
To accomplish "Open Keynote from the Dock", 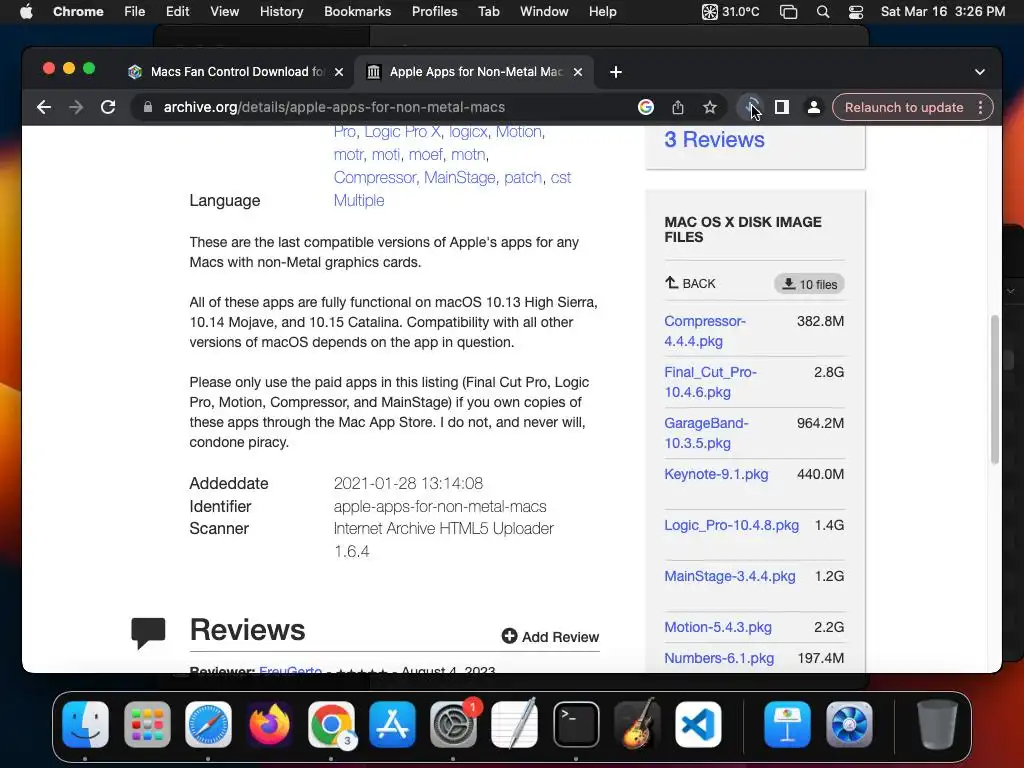I will click(x=787, y=724).
